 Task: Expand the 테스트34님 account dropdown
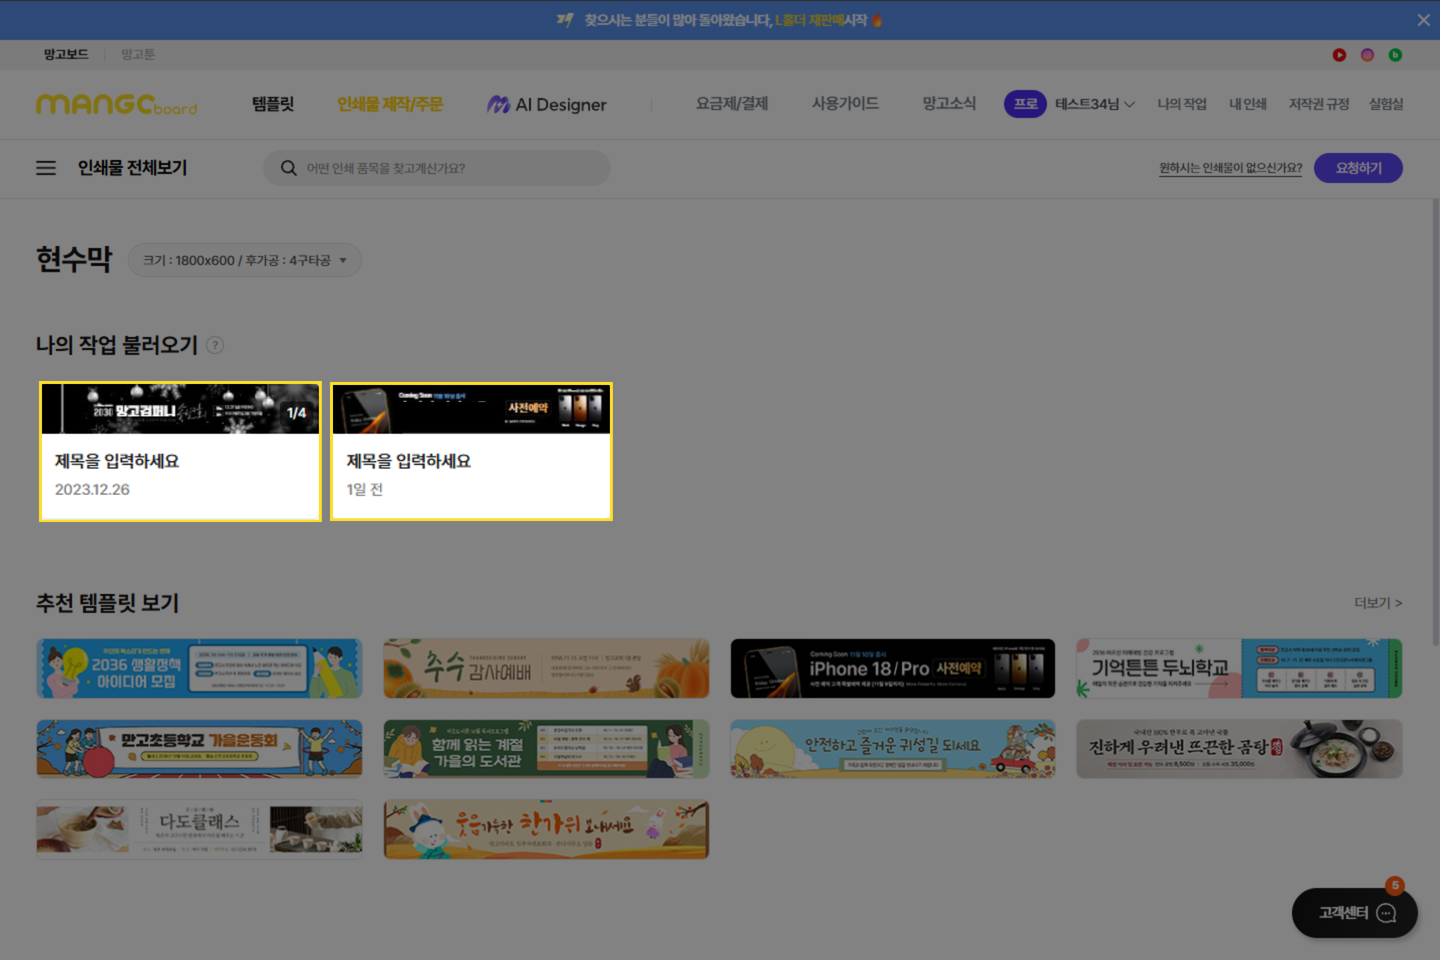tap(1095, 104)
